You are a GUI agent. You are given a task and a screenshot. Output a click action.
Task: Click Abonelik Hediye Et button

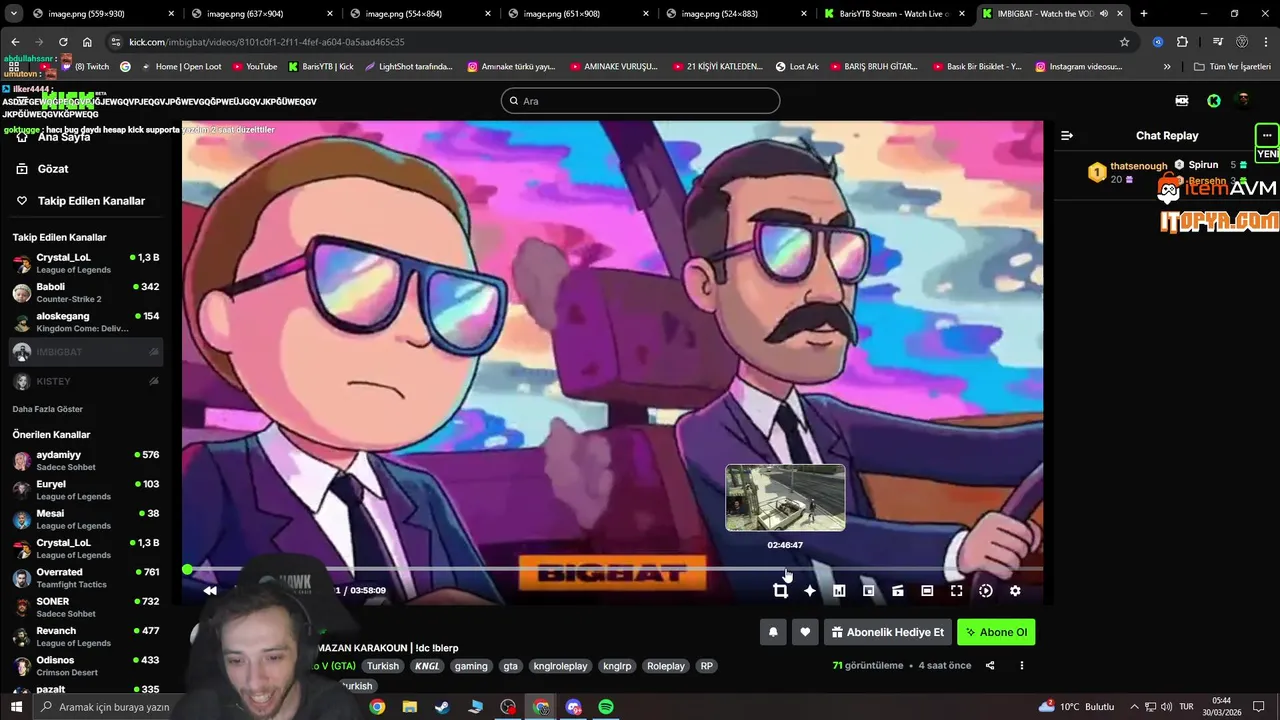[887, 632]
